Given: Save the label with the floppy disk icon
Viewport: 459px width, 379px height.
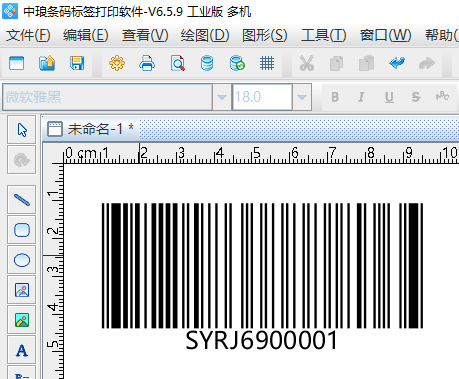Looking at the screenshot, I should [77, 63].
